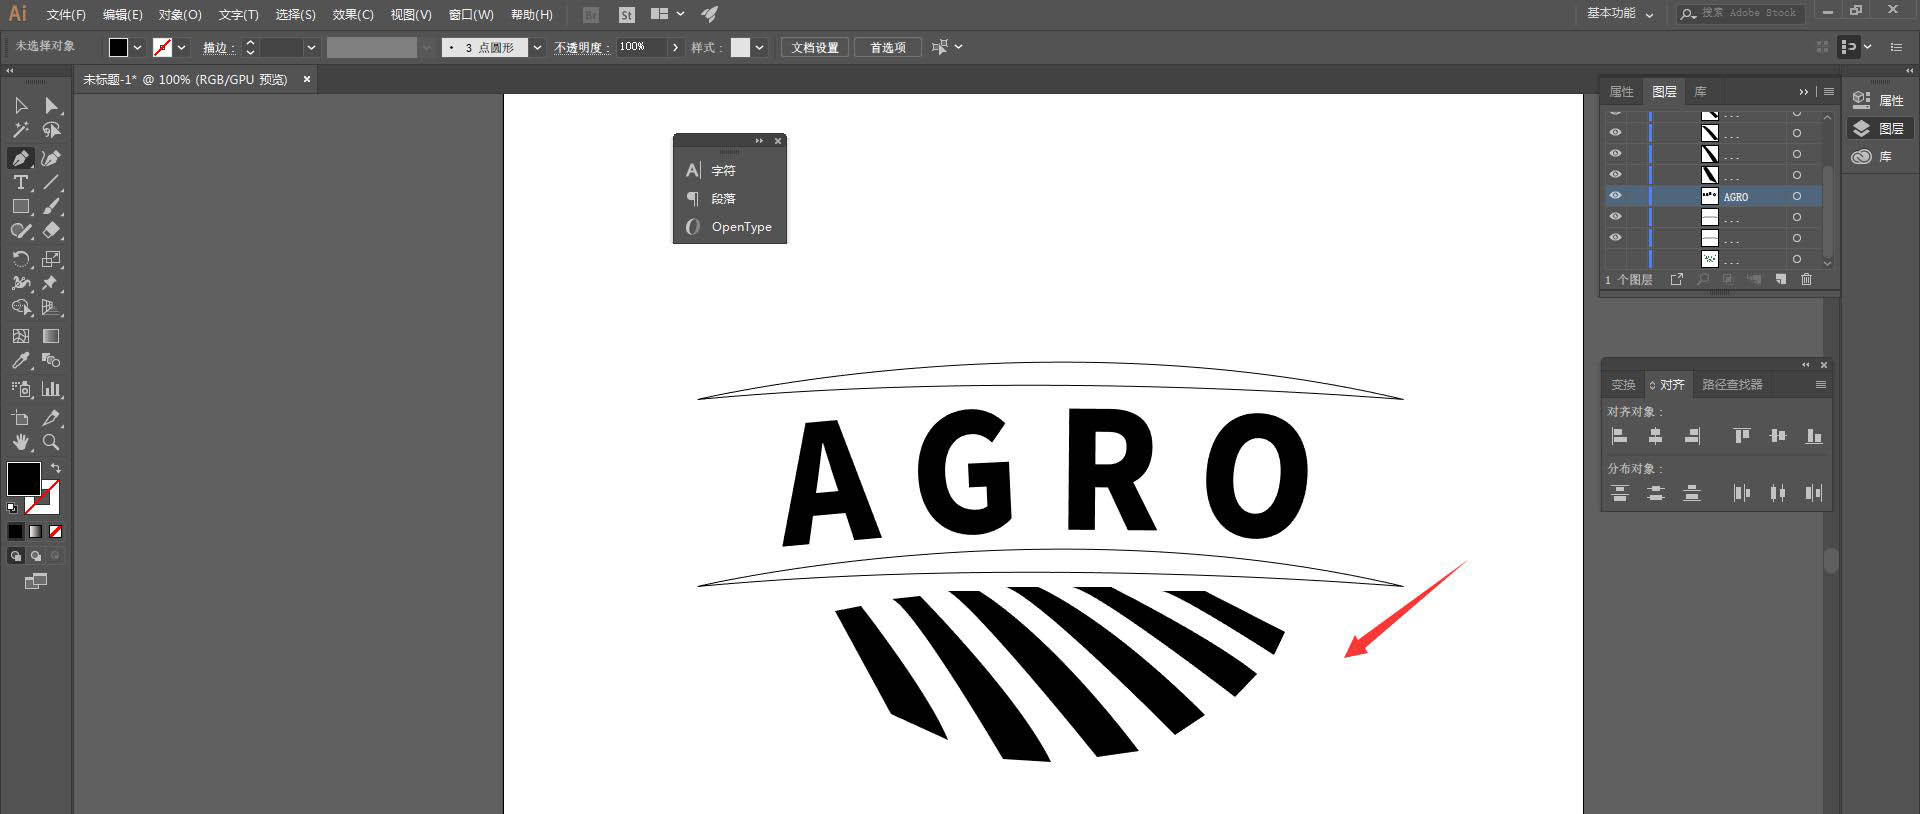1920x814 pixels.
Task: Select the Line Segment tool
Action: pyautogui.click(x=51, y=182)
